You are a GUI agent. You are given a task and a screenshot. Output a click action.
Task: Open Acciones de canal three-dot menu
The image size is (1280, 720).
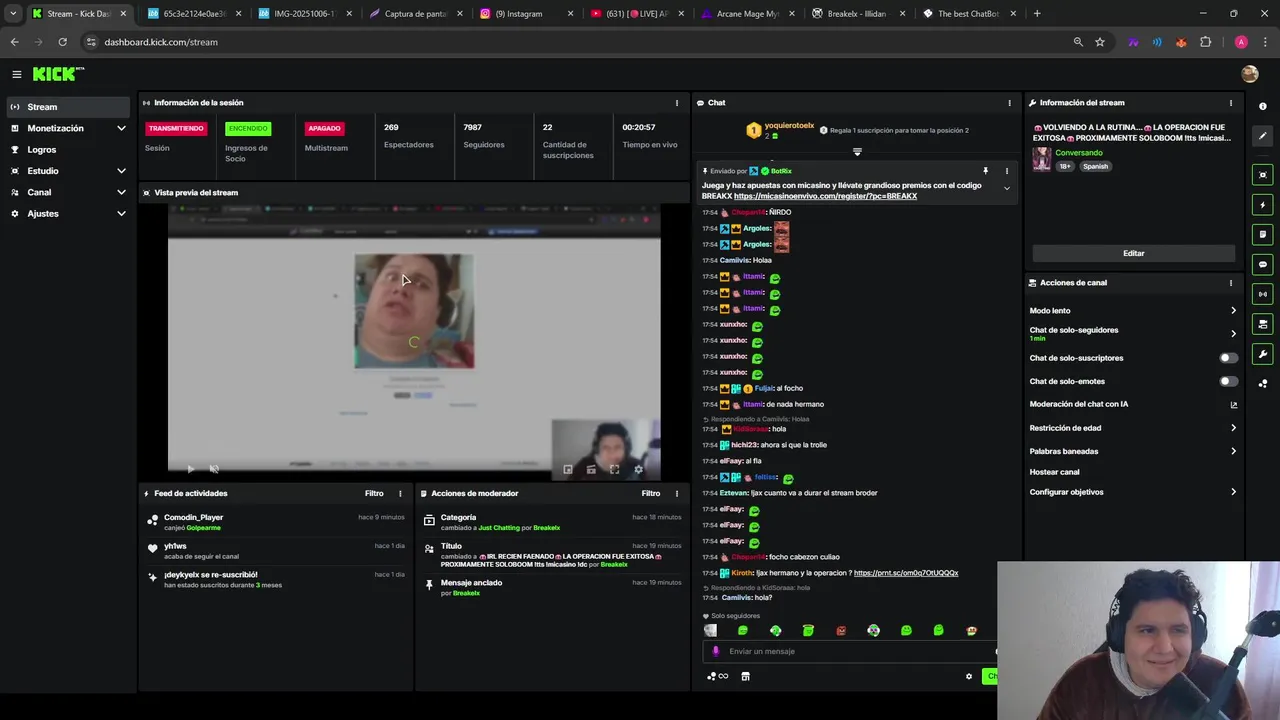(1231, 283)
